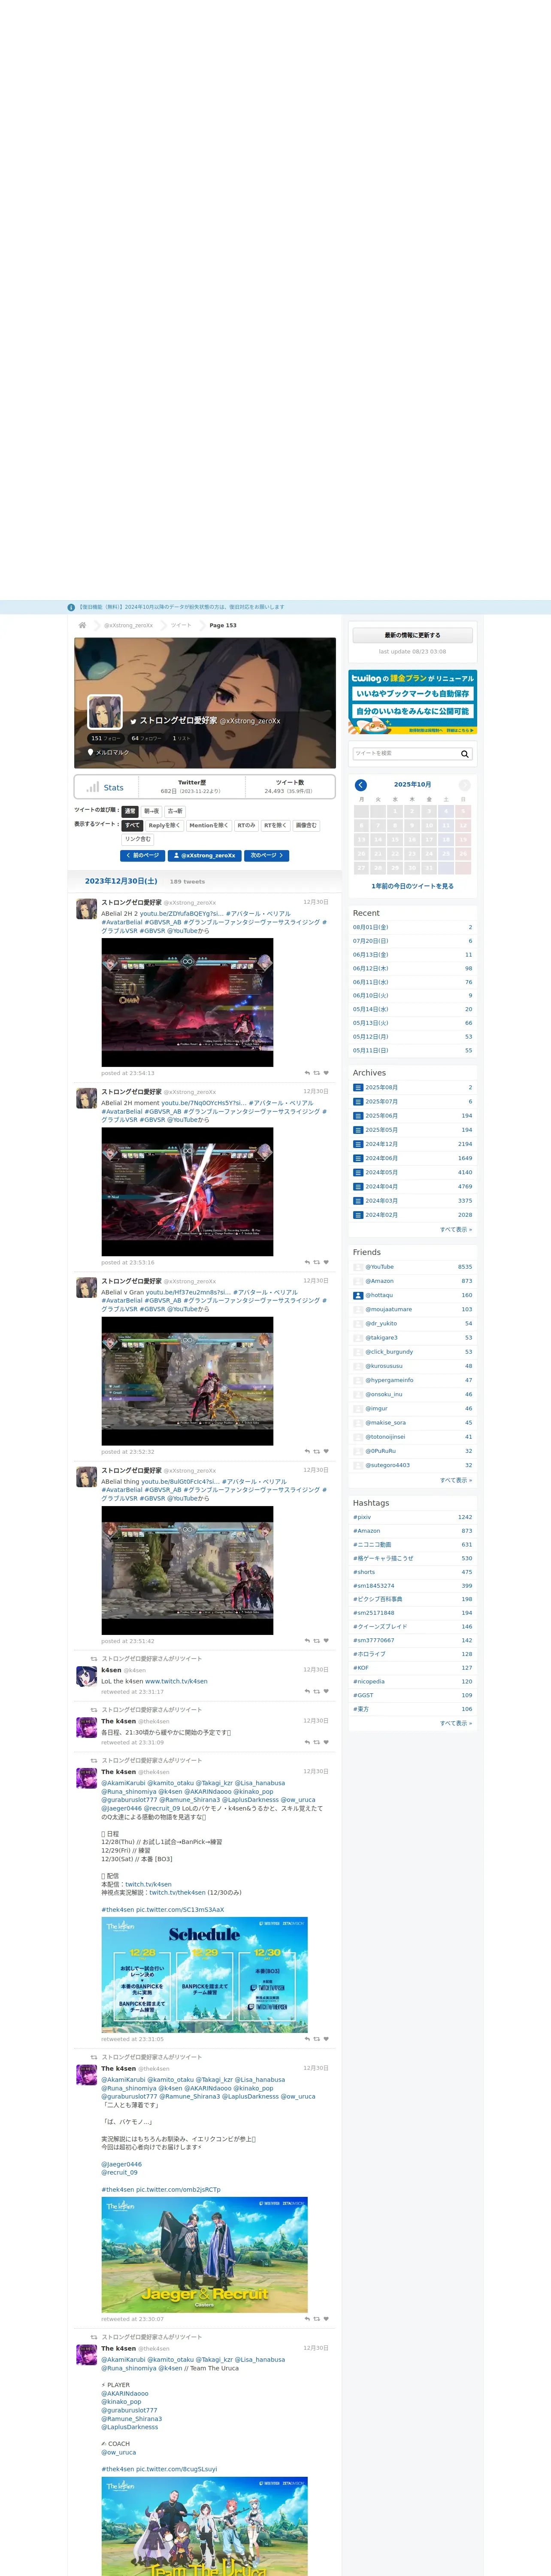
Task: Open the @xXstrong_zeroXx breadcrumb item
Action: click(x=129, y=625)
